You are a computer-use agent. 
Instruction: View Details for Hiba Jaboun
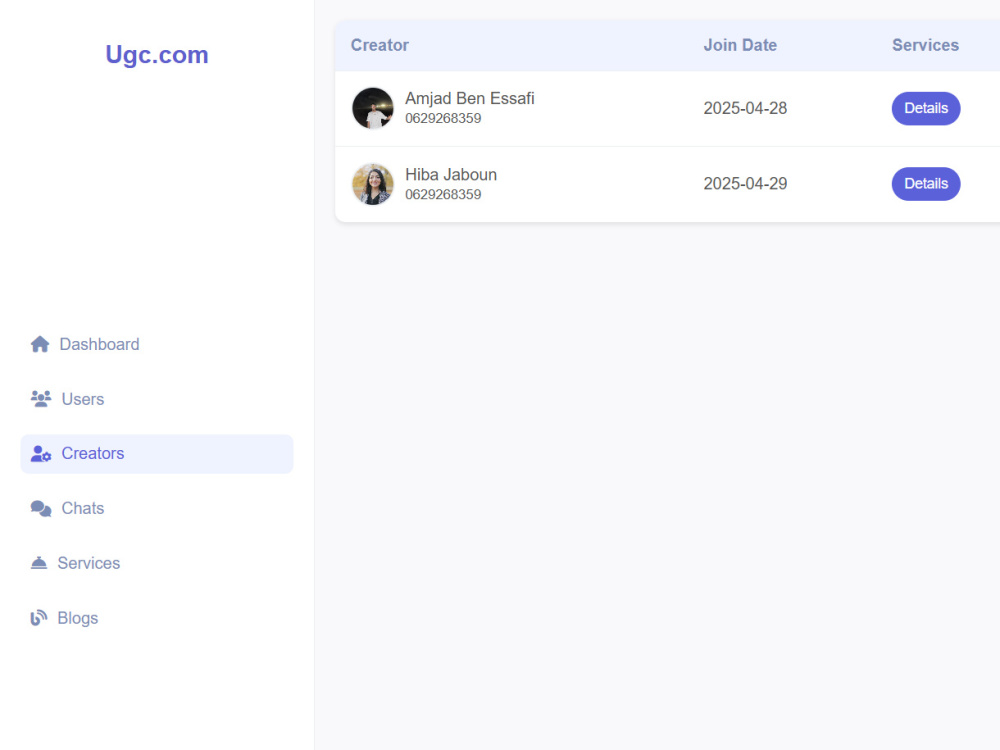pyautogui.click(x=925, y=184)
